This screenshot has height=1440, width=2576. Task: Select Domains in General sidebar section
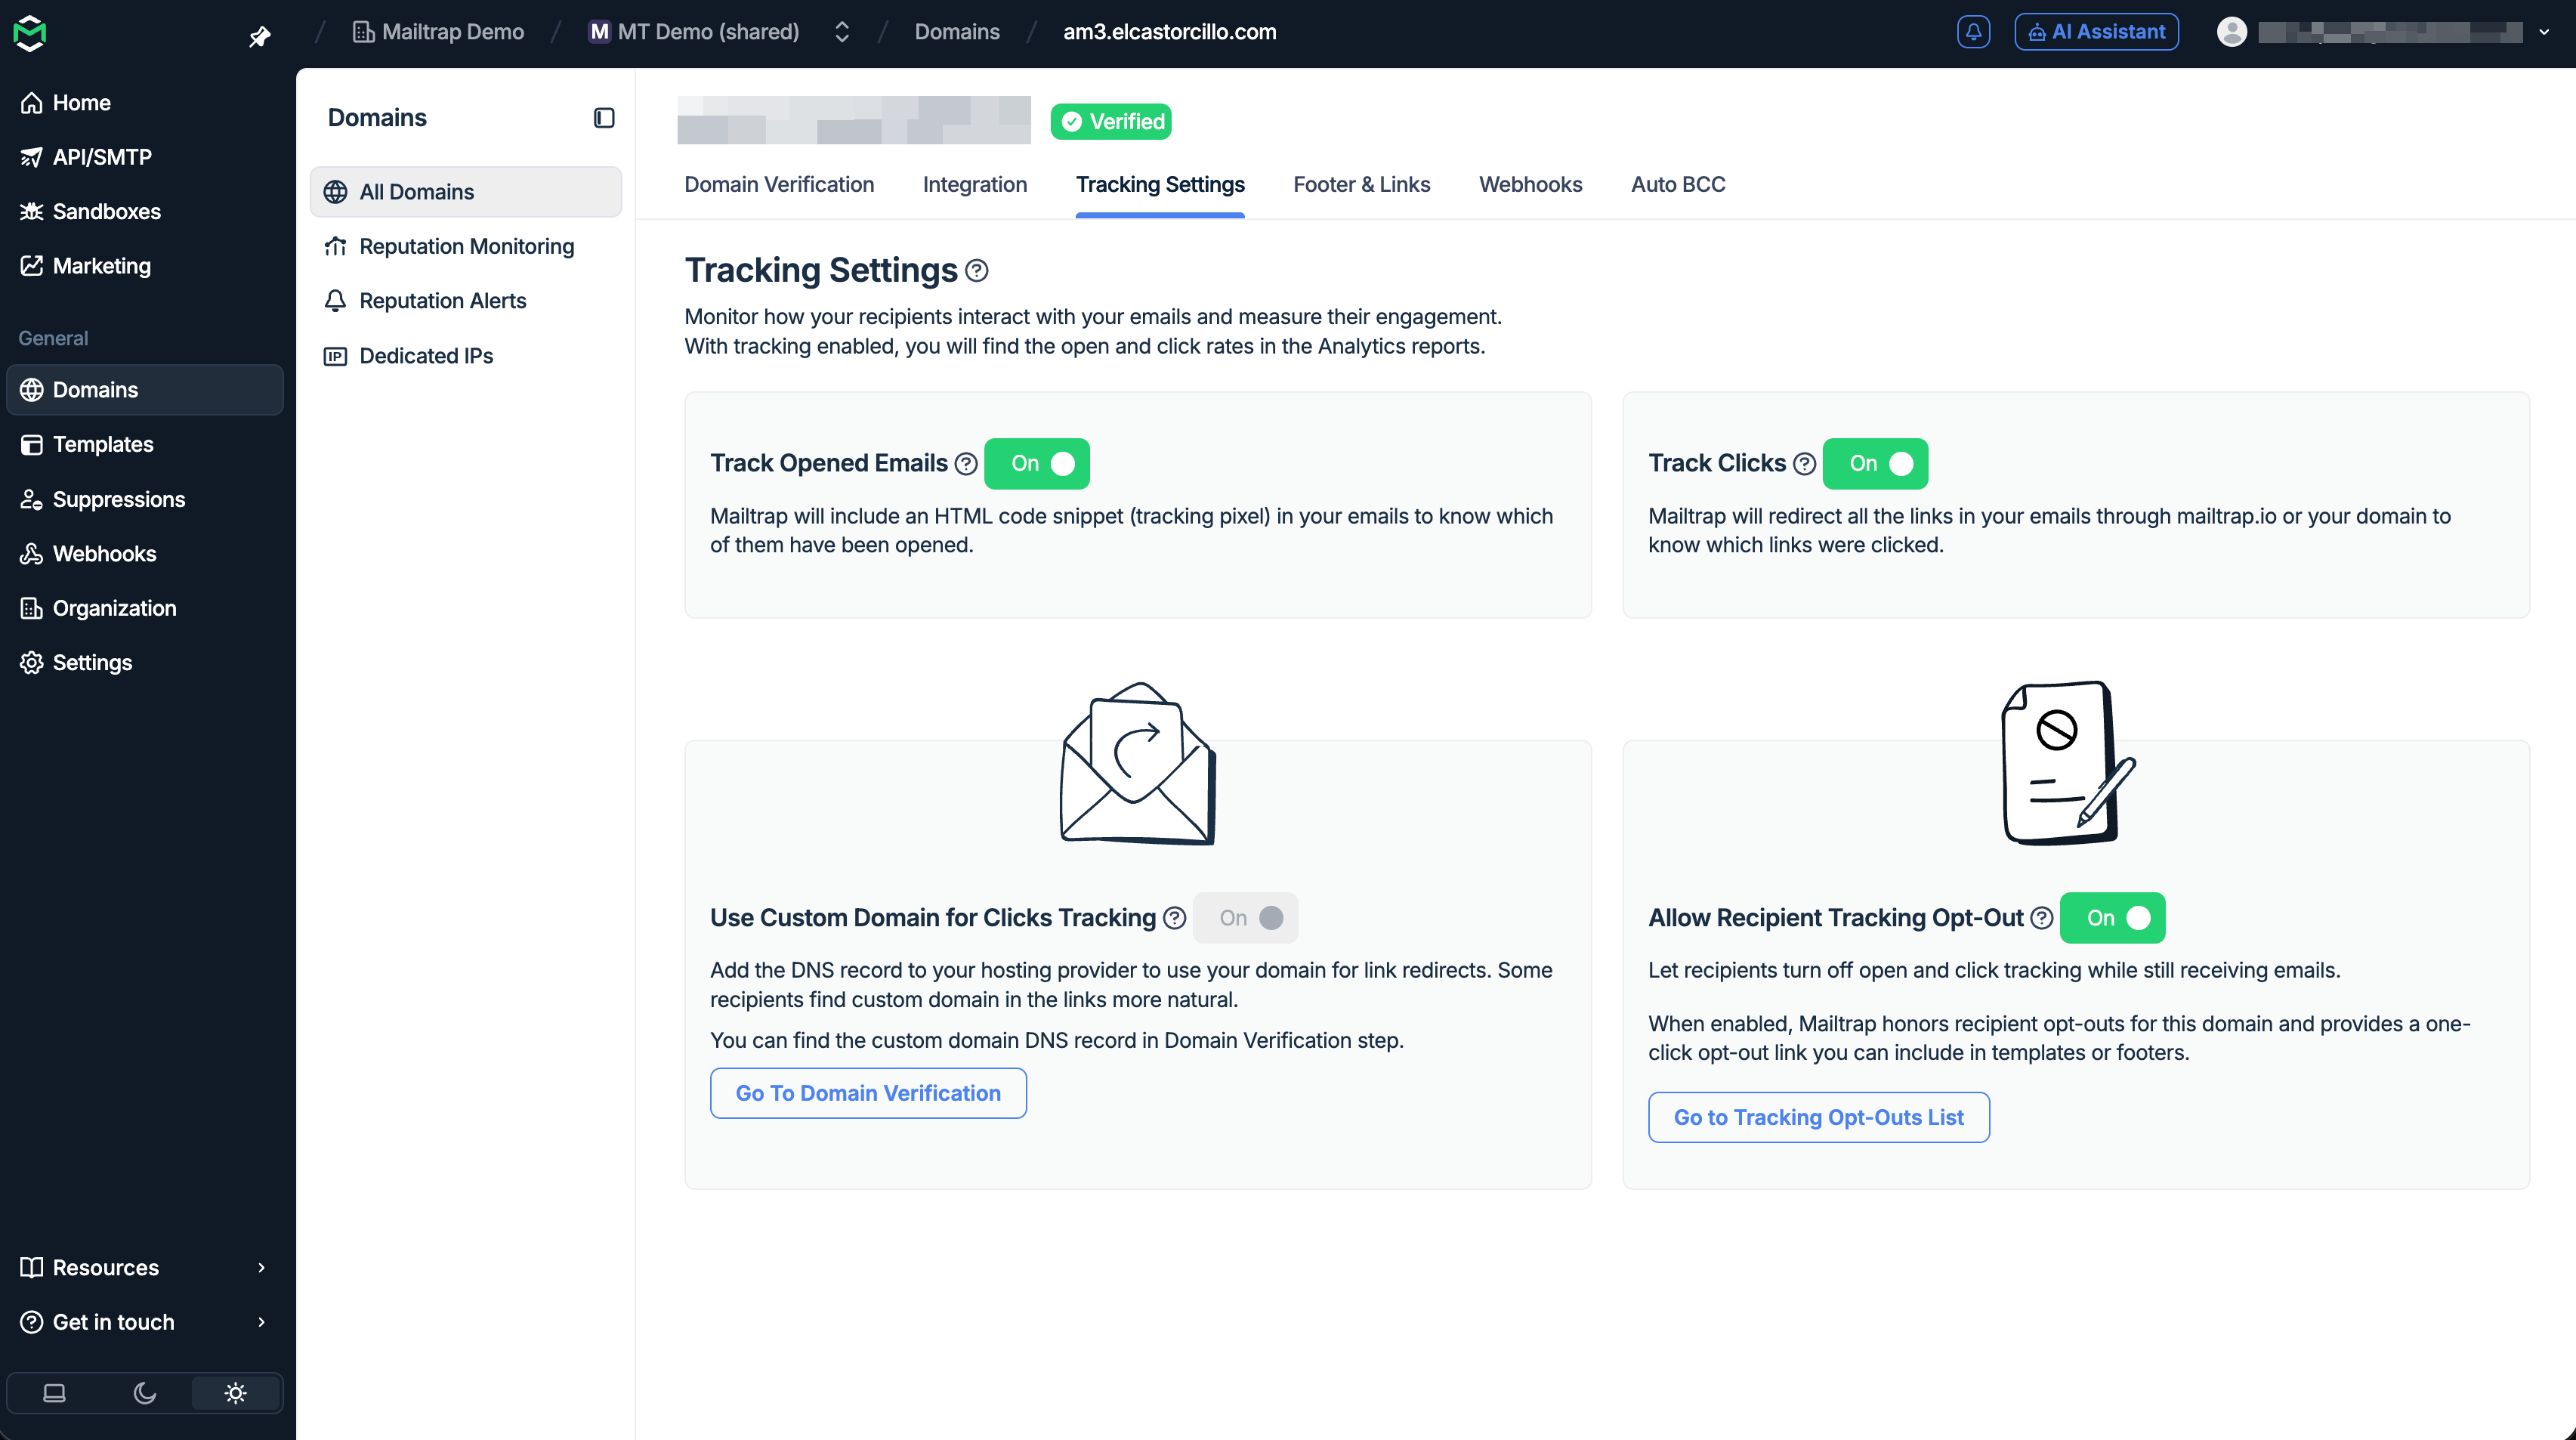145,390
